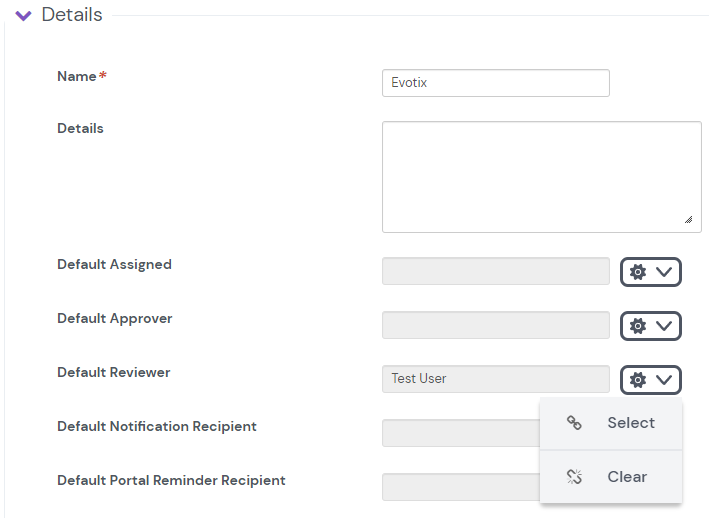Close the Default Reviewer dropdown arrow

(664, 380)
